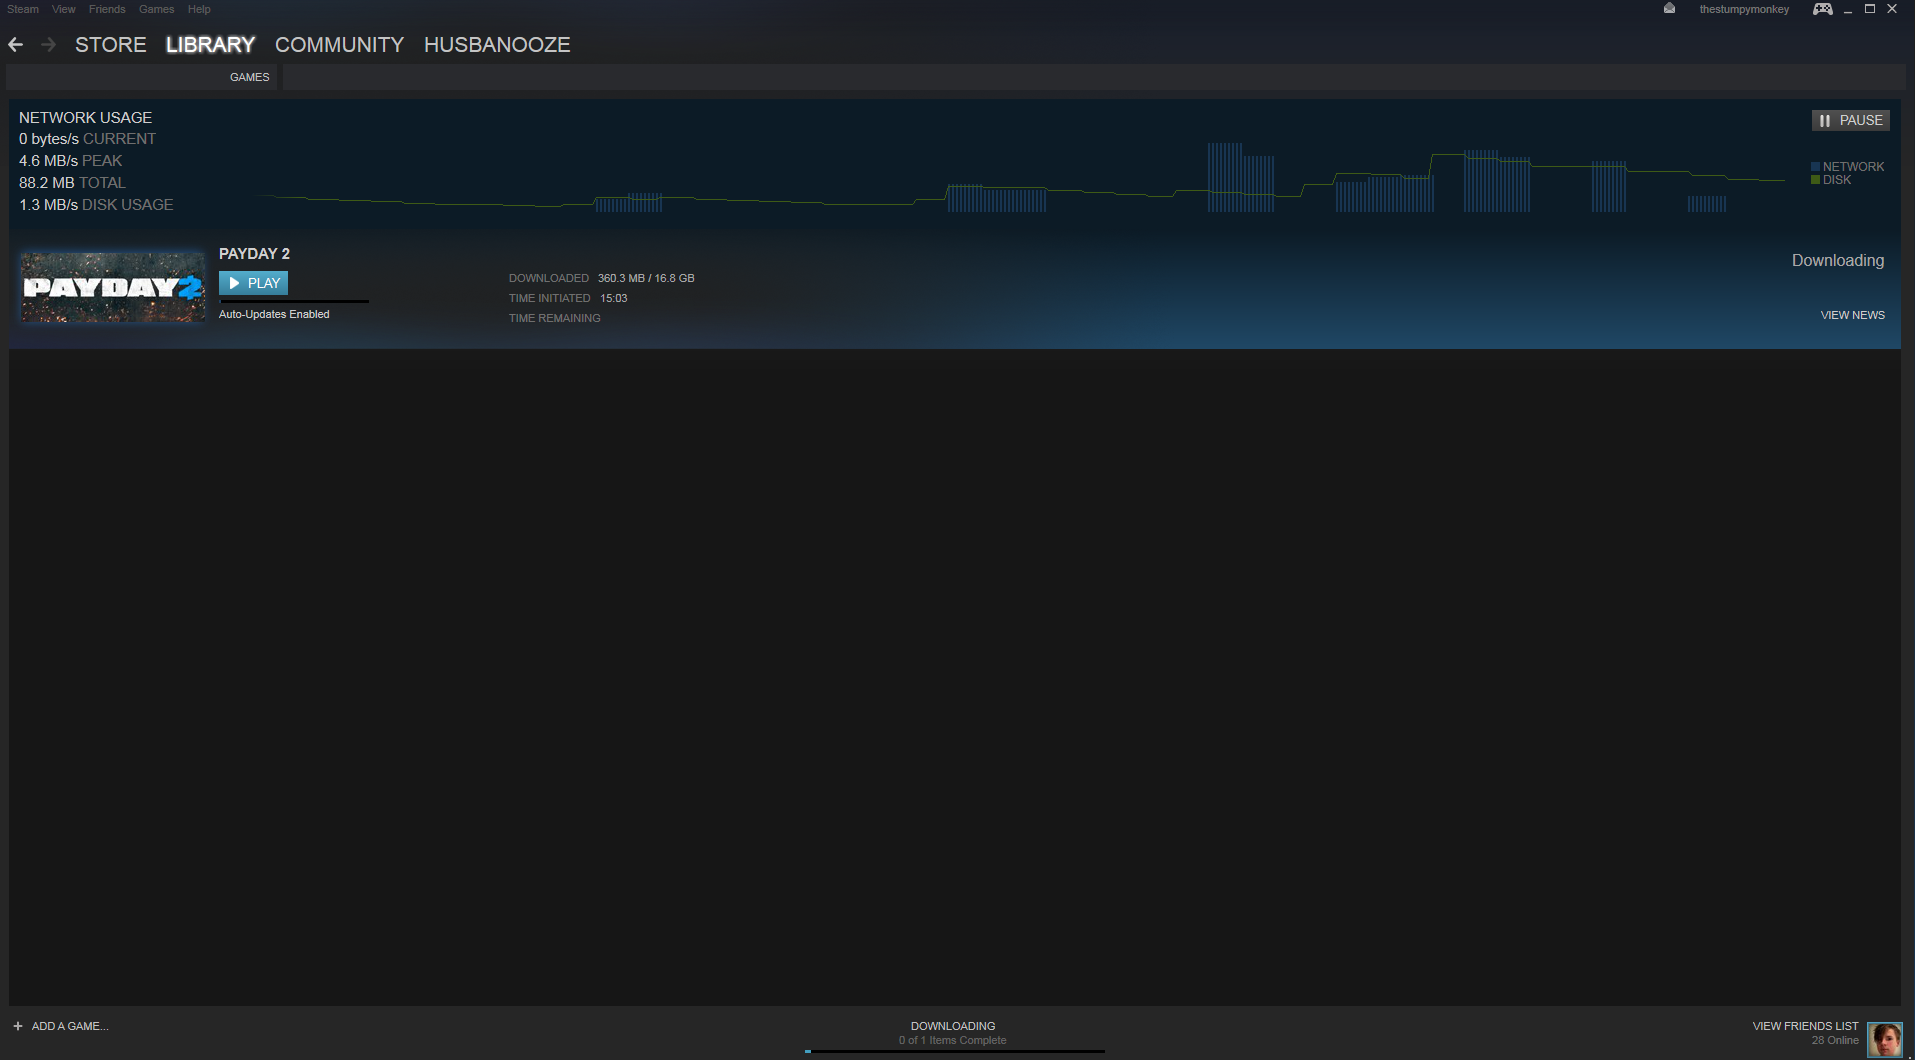This screenshot has height=1060, width=1915.
Task: Click the DISK legend entry
Action: point(1831,180)
